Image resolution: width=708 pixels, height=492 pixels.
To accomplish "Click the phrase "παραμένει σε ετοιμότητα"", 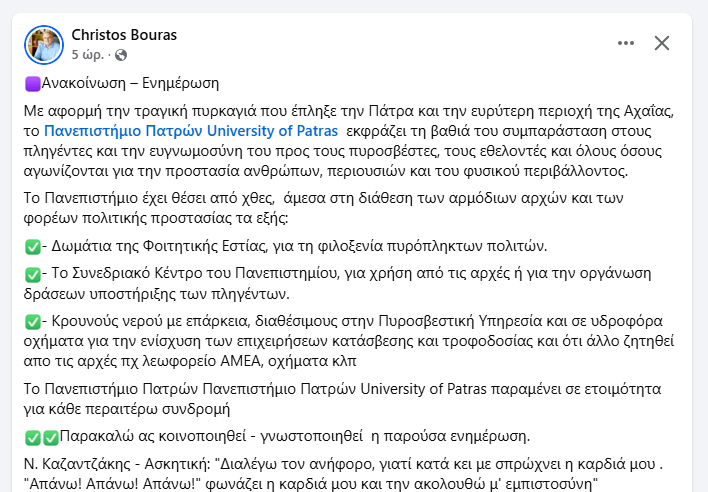I will [576, 389].
